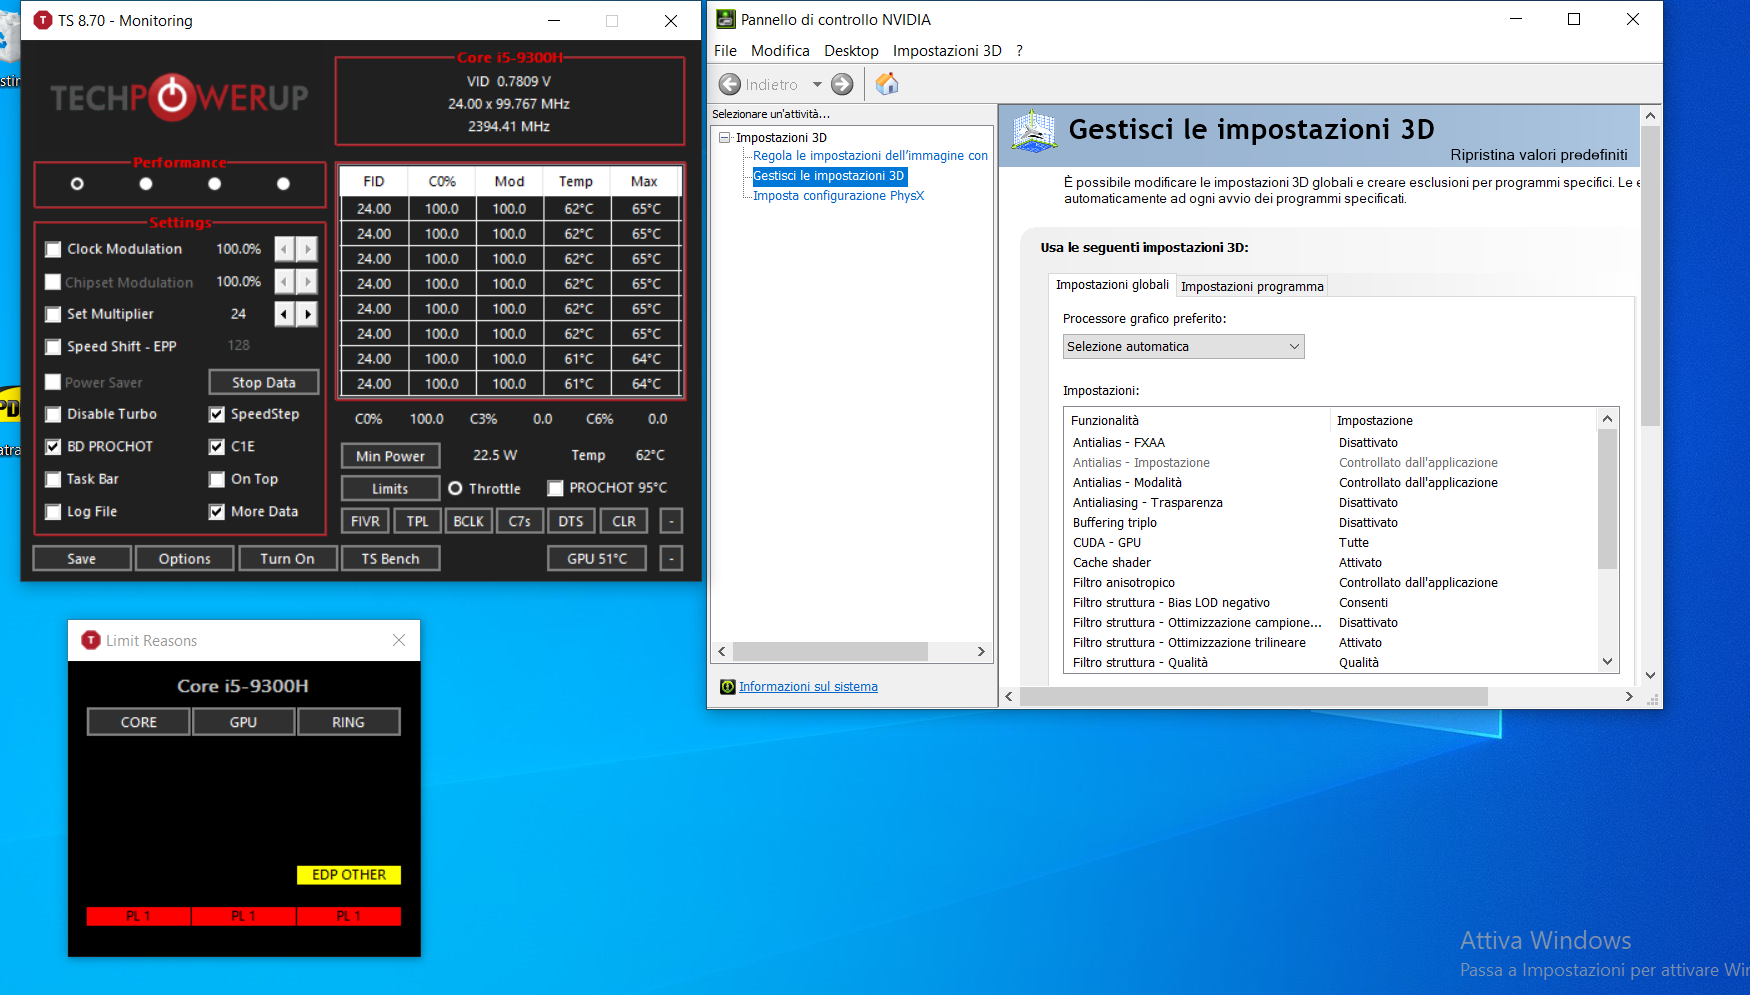
Task: Click the forward arrow icon in NVIDIA toolbar
Action: [x=843, y=84]
